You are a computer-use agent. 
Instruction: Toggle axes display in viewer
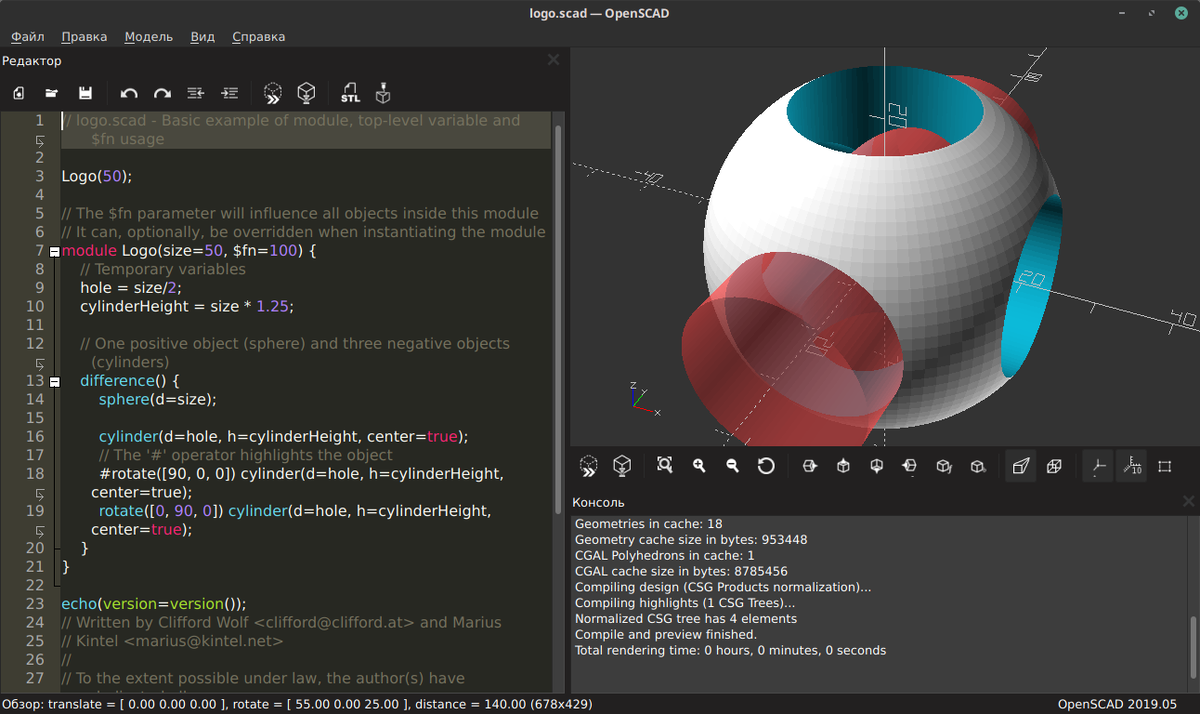tap(1098, 465)
